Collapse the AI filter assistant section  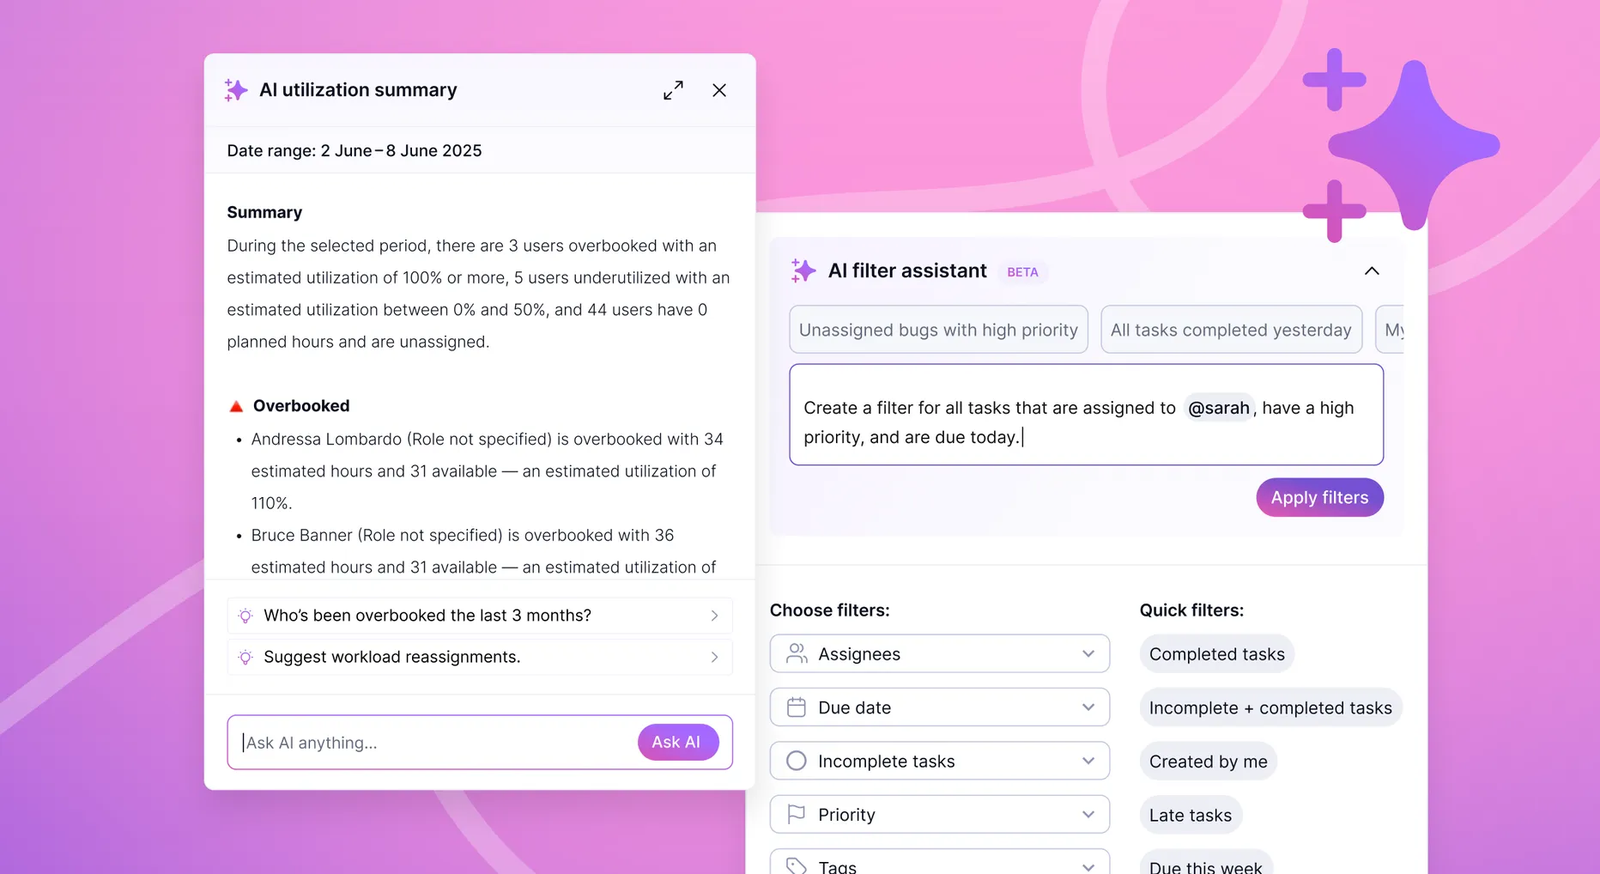coord(1372,271)
